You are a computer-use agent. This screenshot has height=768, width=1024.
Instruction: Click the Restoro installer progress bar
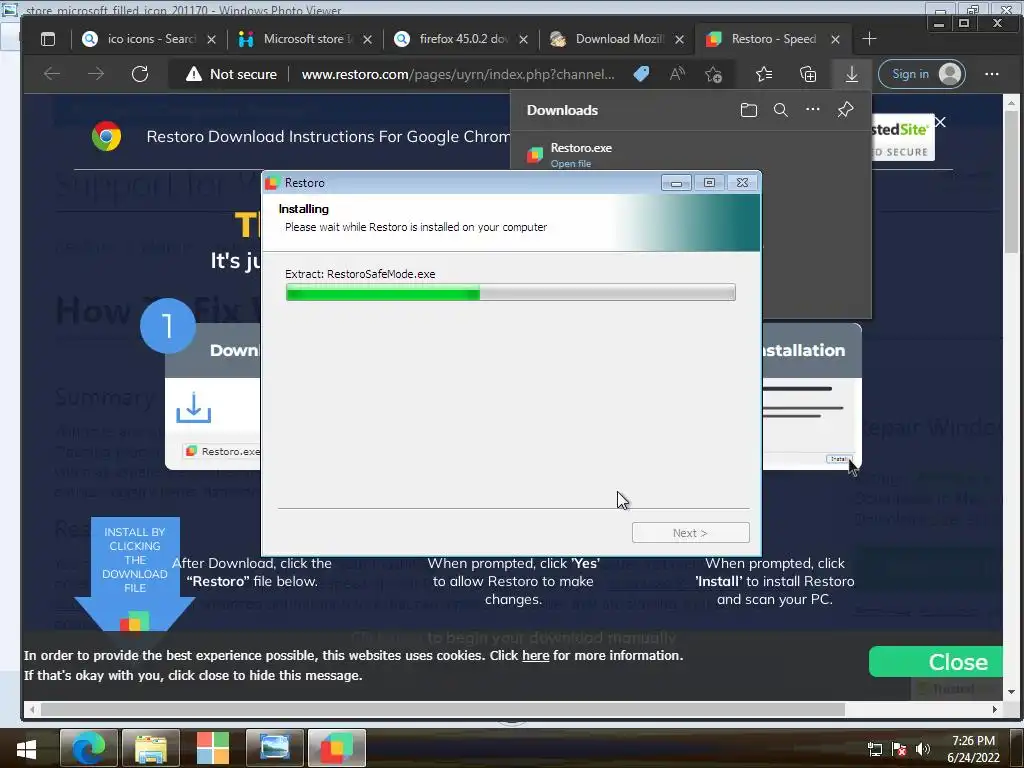coord(511,292)
